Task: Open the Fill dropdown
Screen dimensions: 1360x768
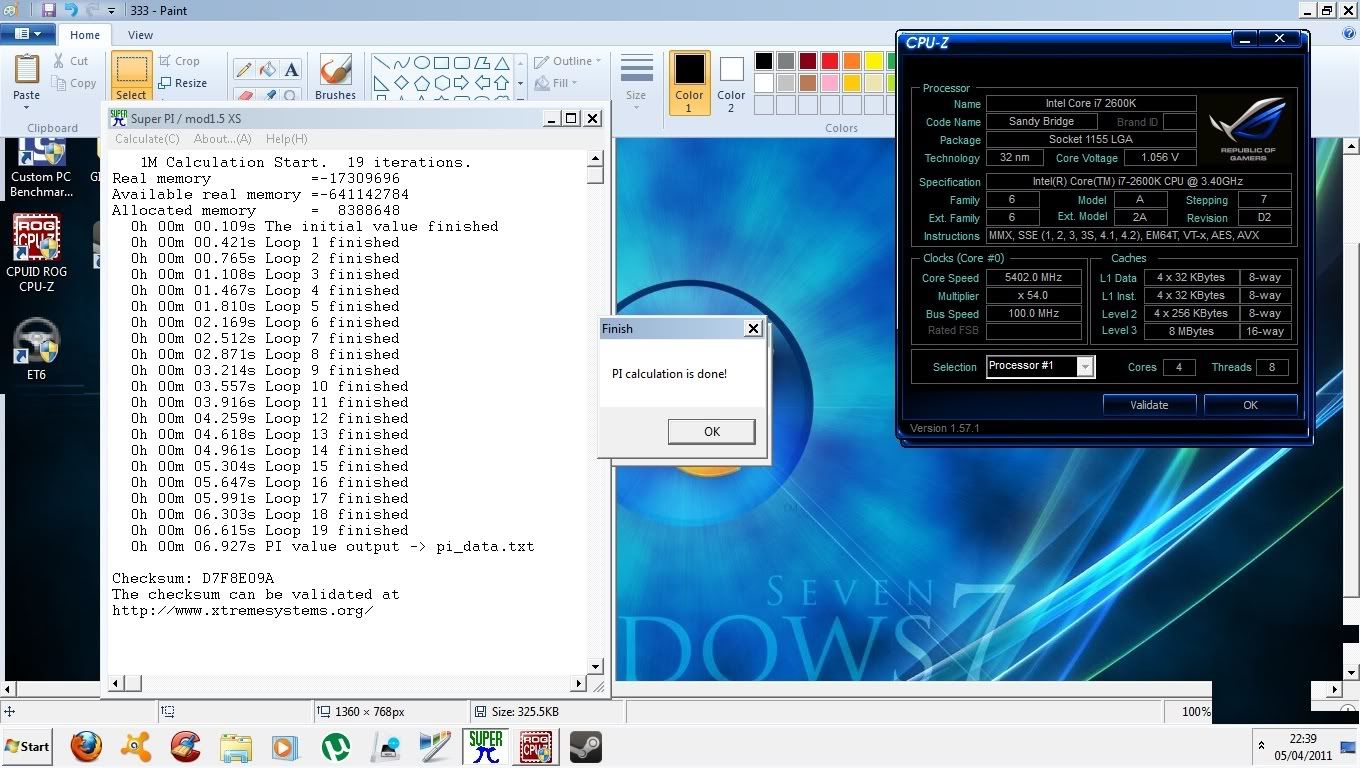Action: tap(556, 83)
